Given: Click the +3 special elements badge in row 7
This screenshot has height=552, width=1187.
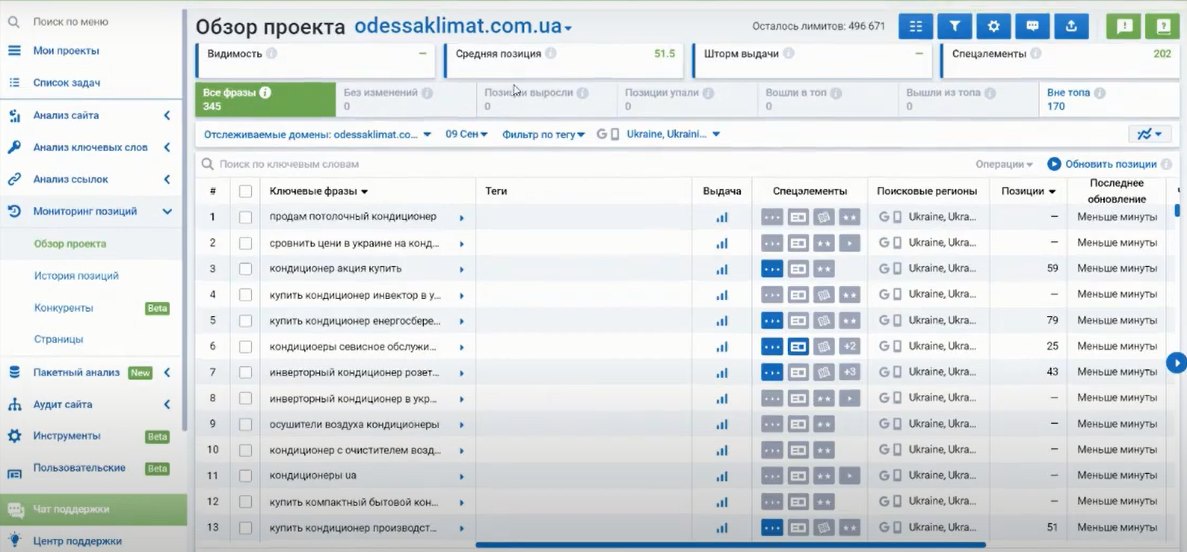Looking at the screenshot, I should [x=849, y=373].
